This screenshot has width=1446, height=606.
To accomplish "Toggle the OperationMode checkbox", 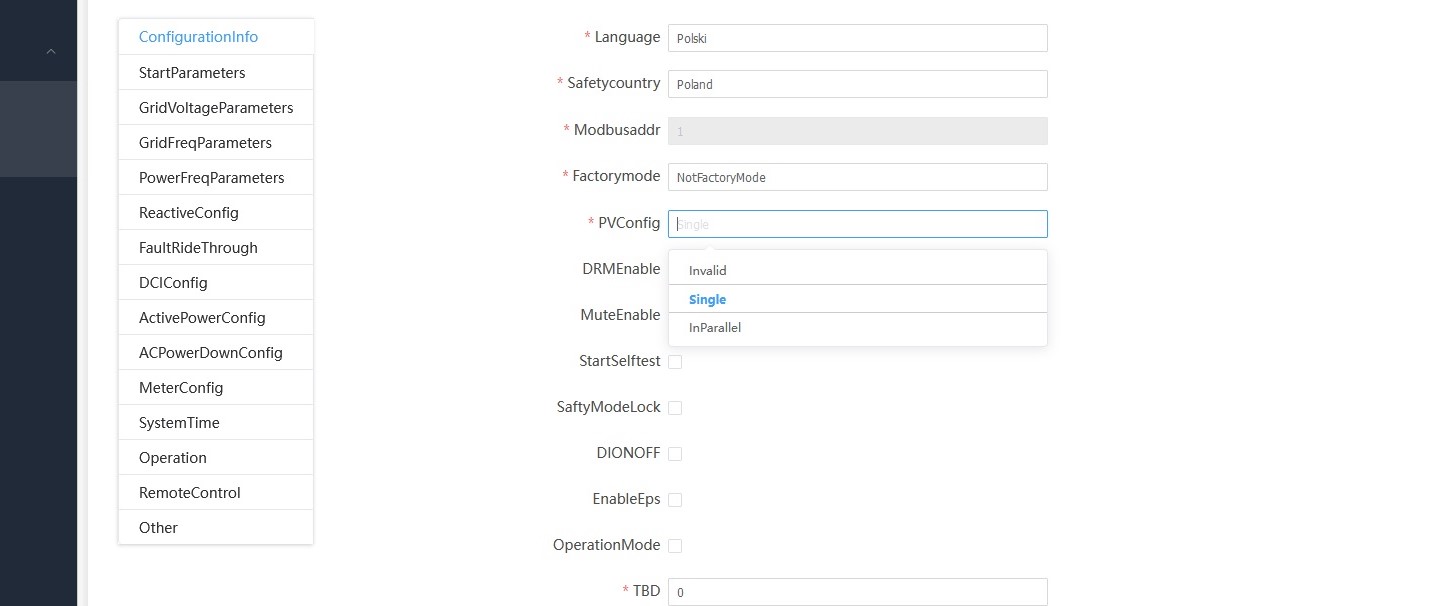I will [675, 546].
